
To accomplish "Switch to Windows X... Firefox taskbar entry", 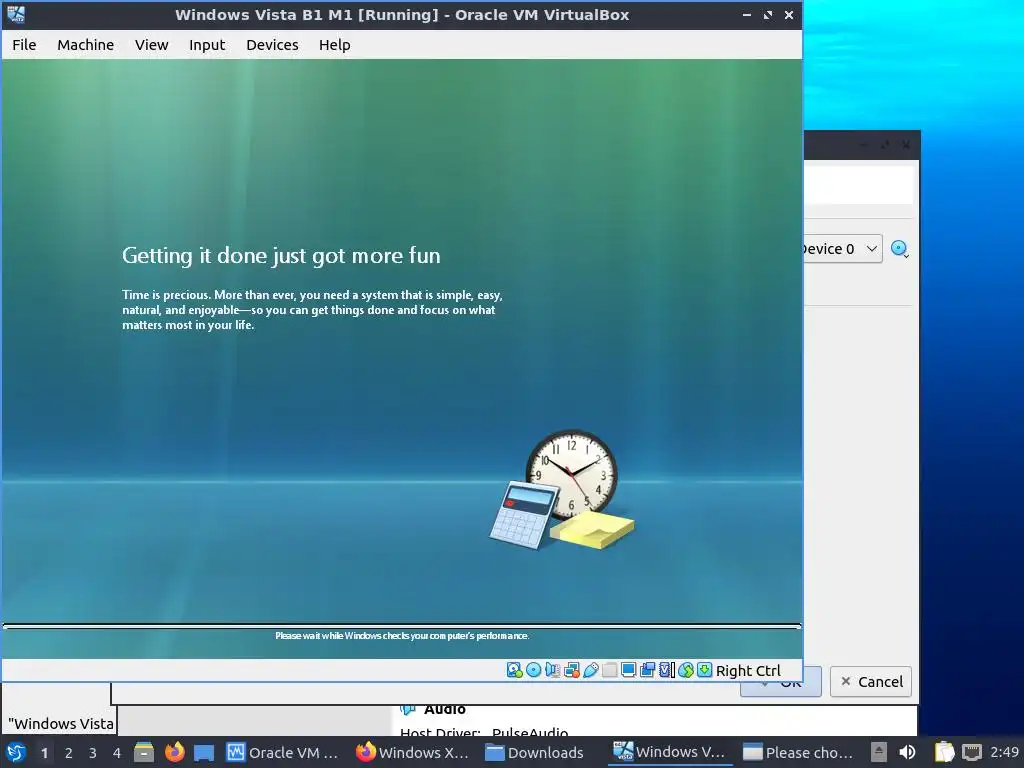I will (413, 752).
